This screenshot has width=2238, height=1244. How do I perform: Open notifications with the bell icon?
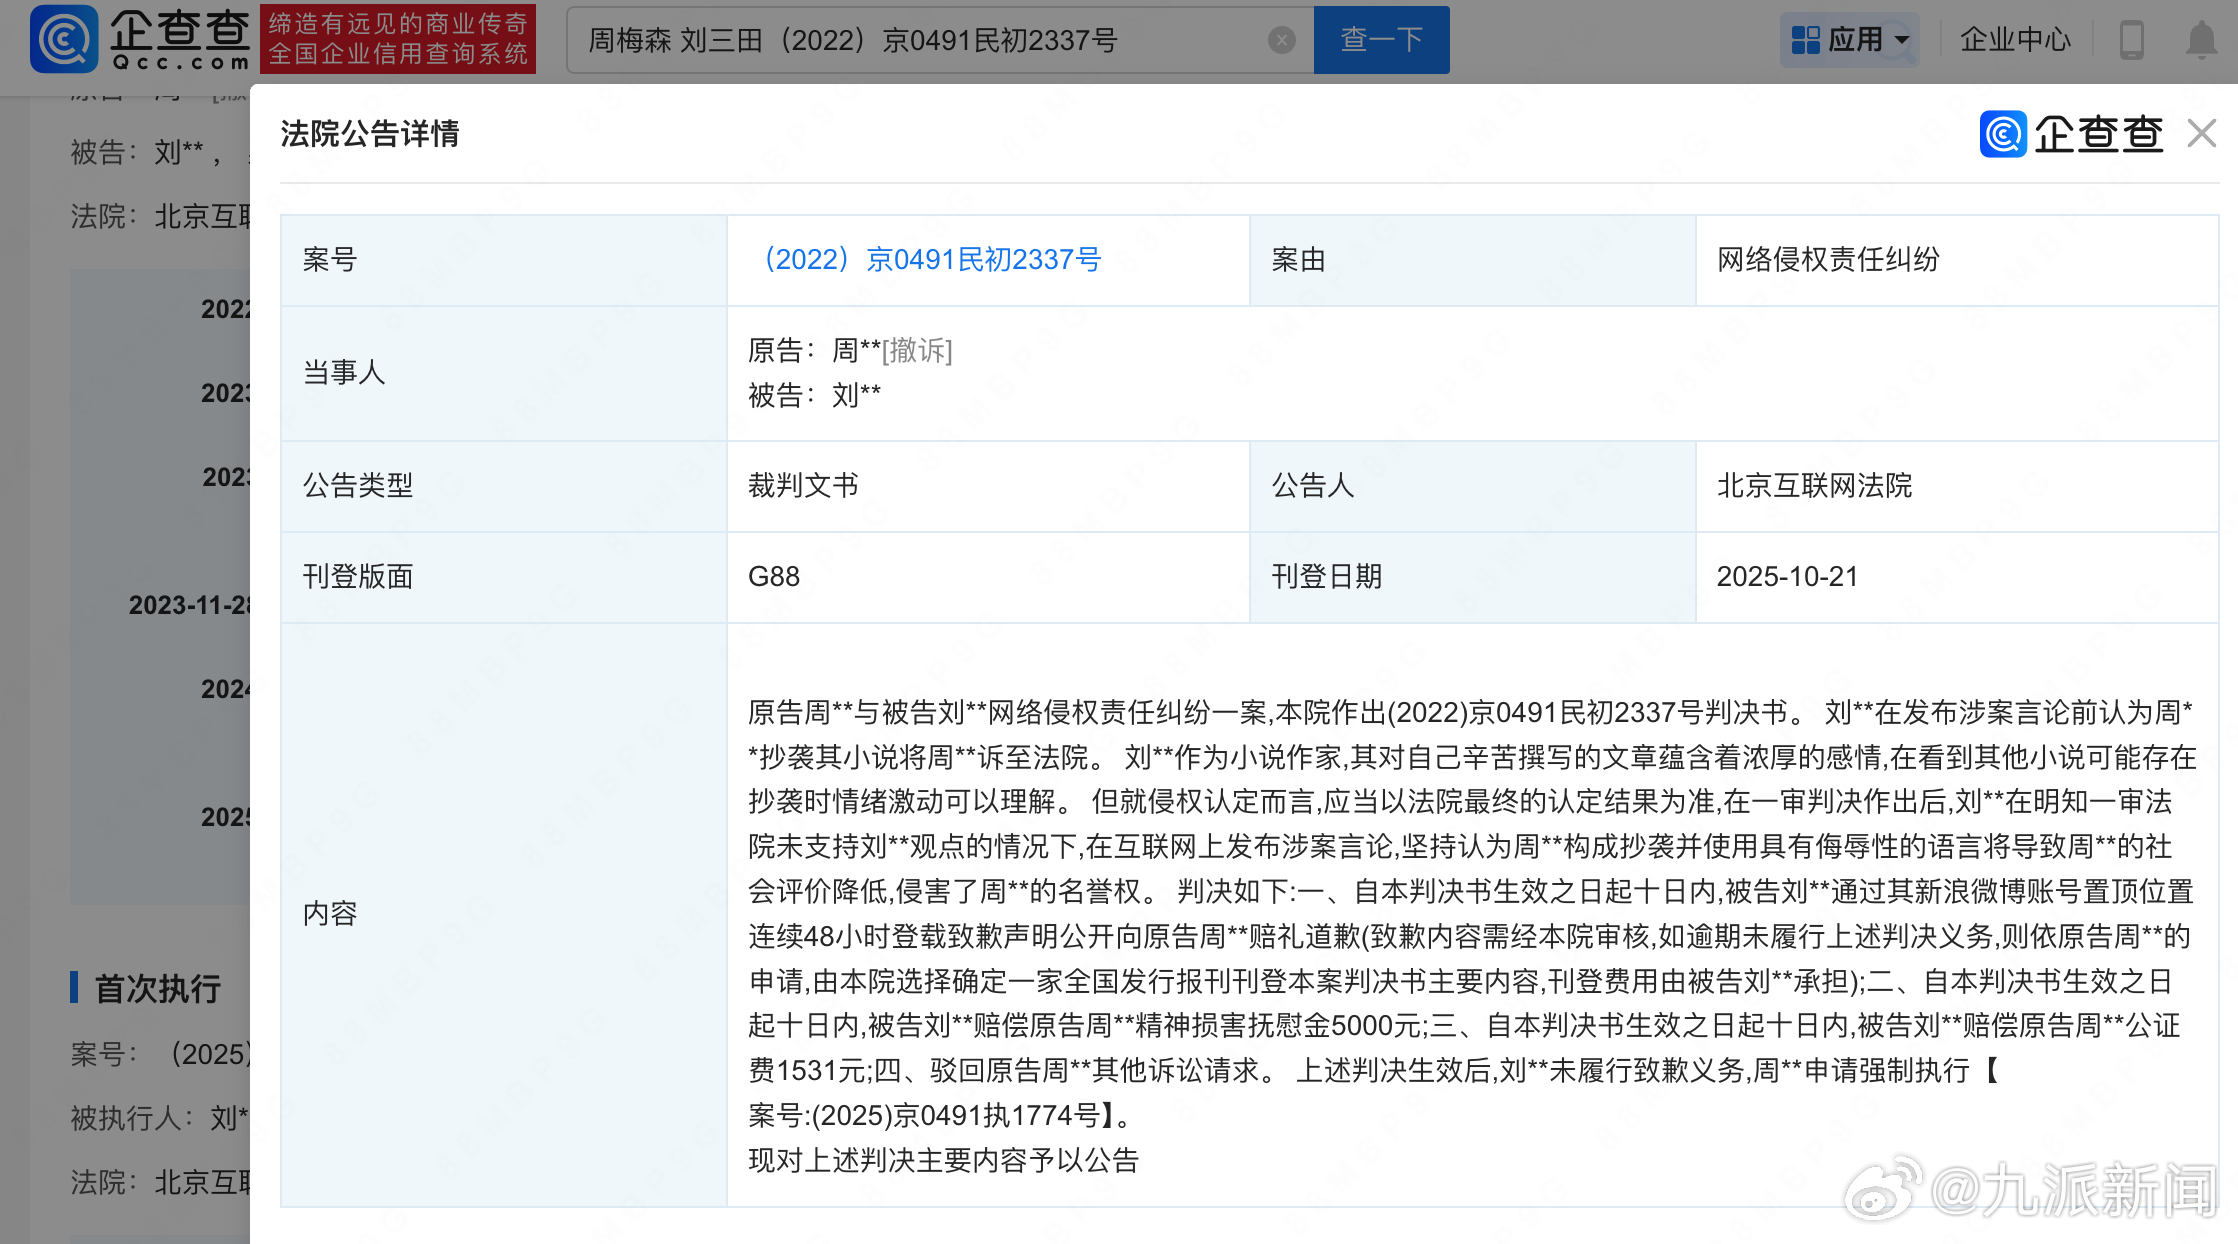tap(2201, 40)
